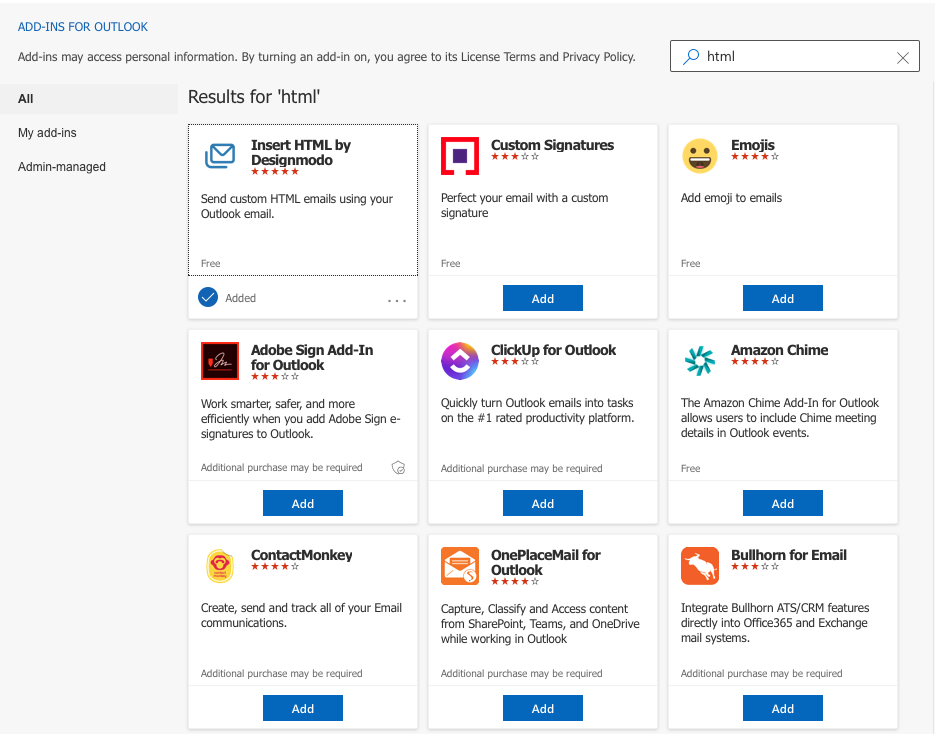Click the Custom Signatures star rating
The height and width of the screenshot is (734, 935).
(515, 157)
